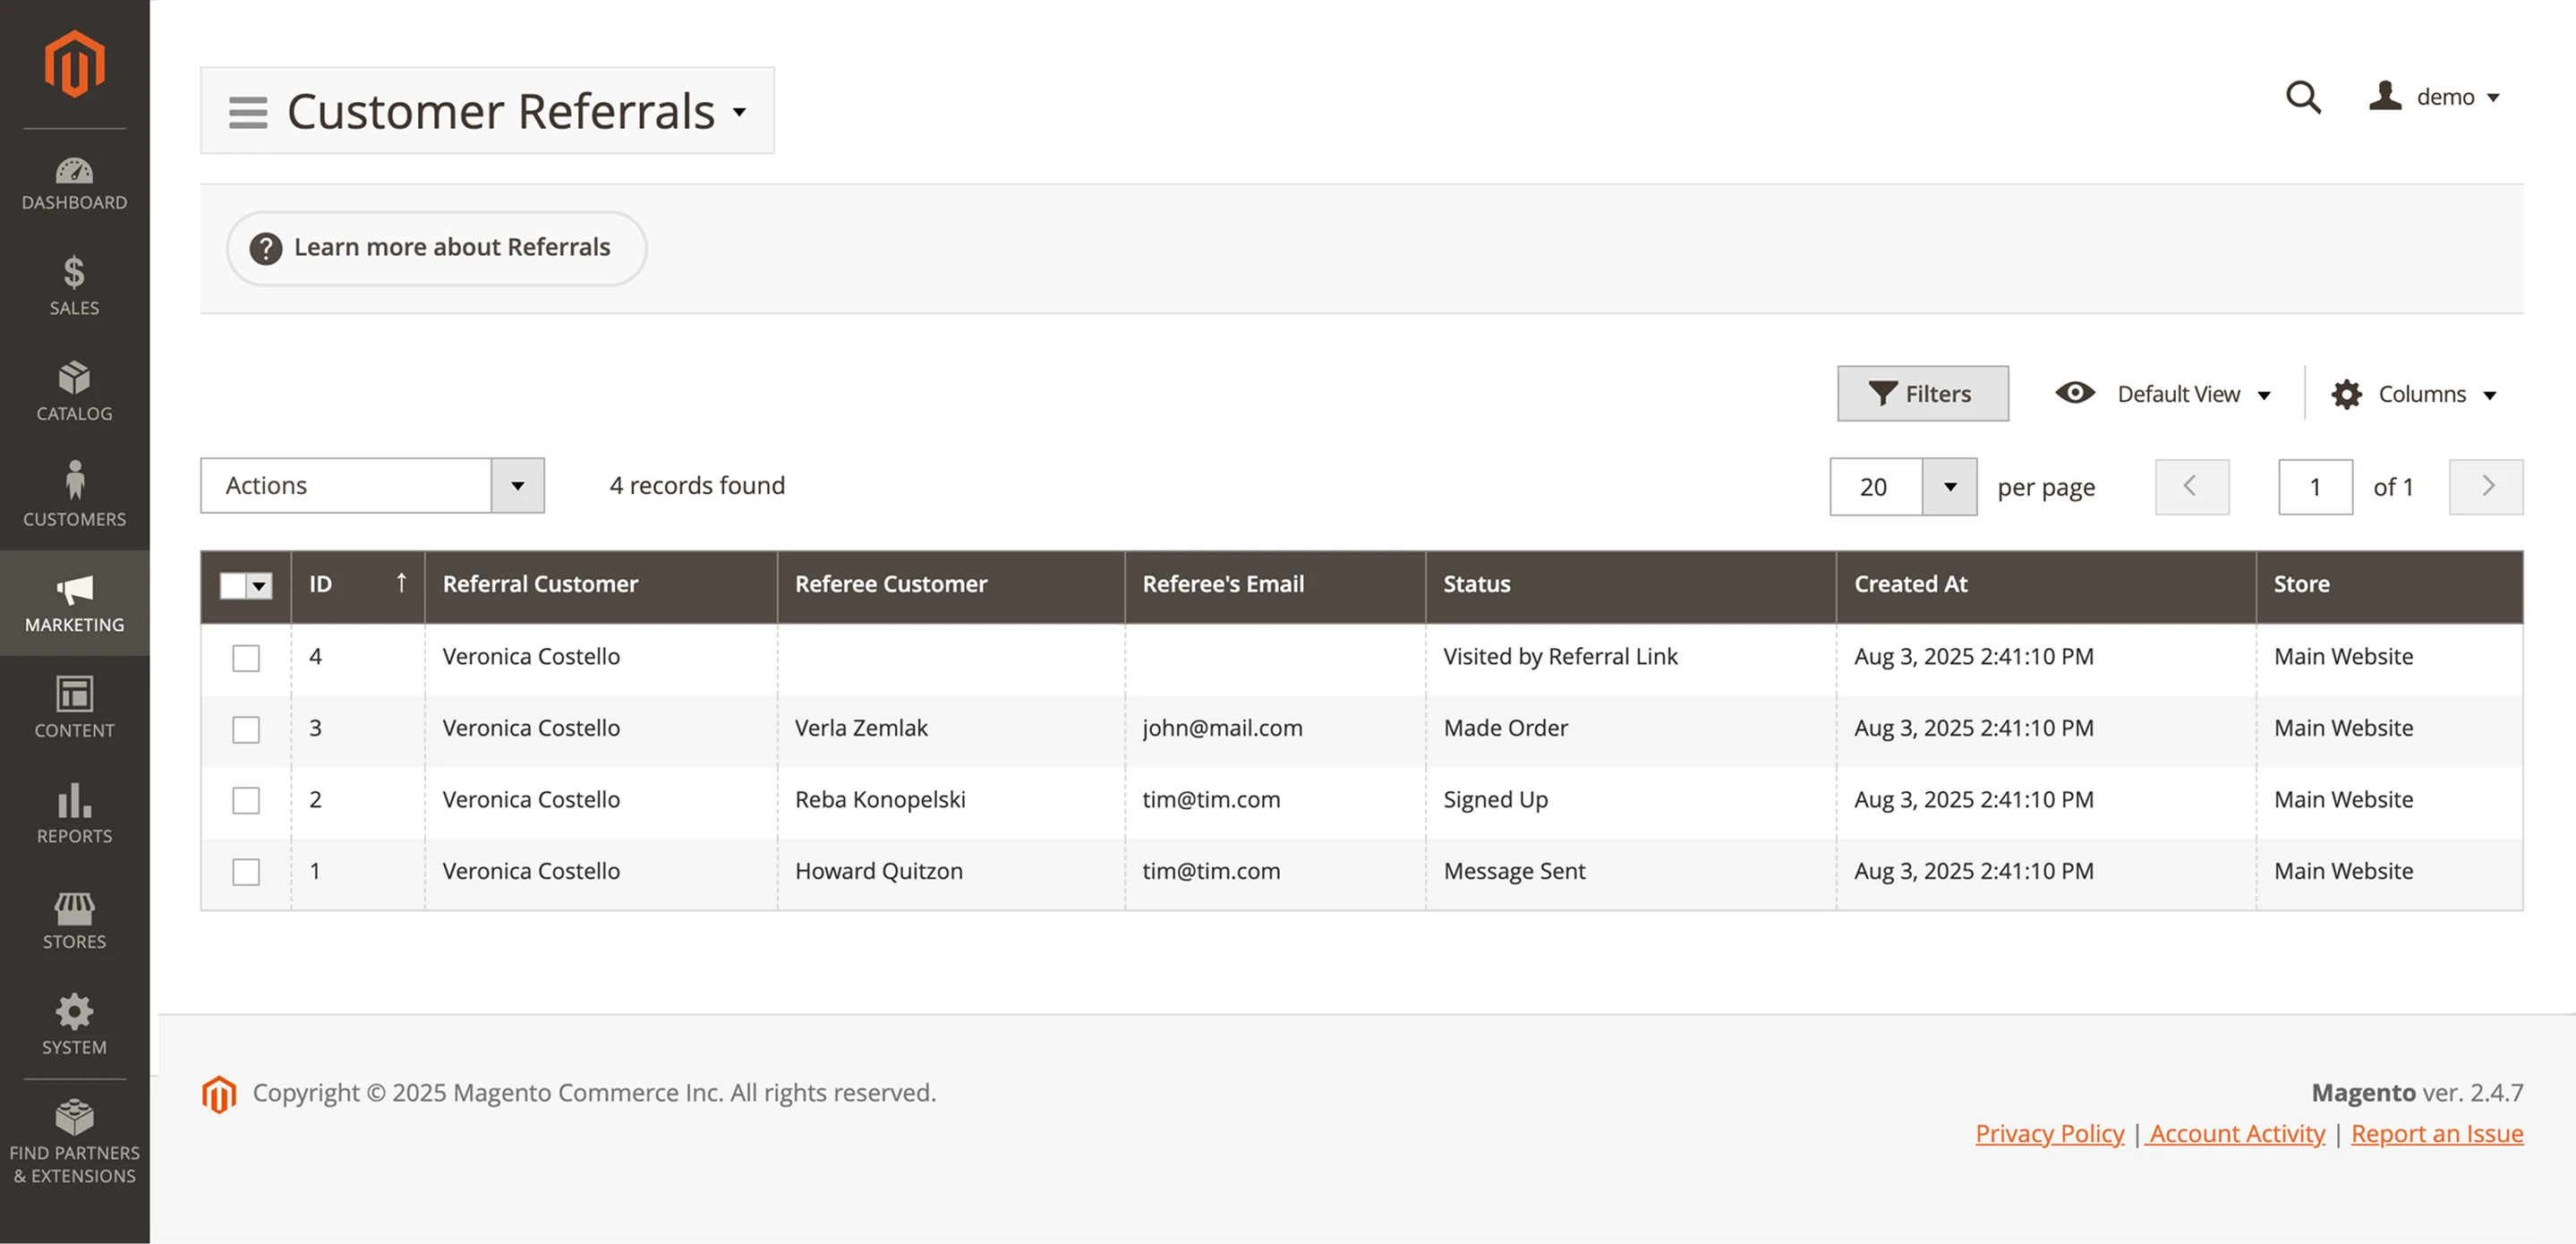Sort the grid by ID column
The height and width of the screenshot is (1244, 2576).
(320, 584)
